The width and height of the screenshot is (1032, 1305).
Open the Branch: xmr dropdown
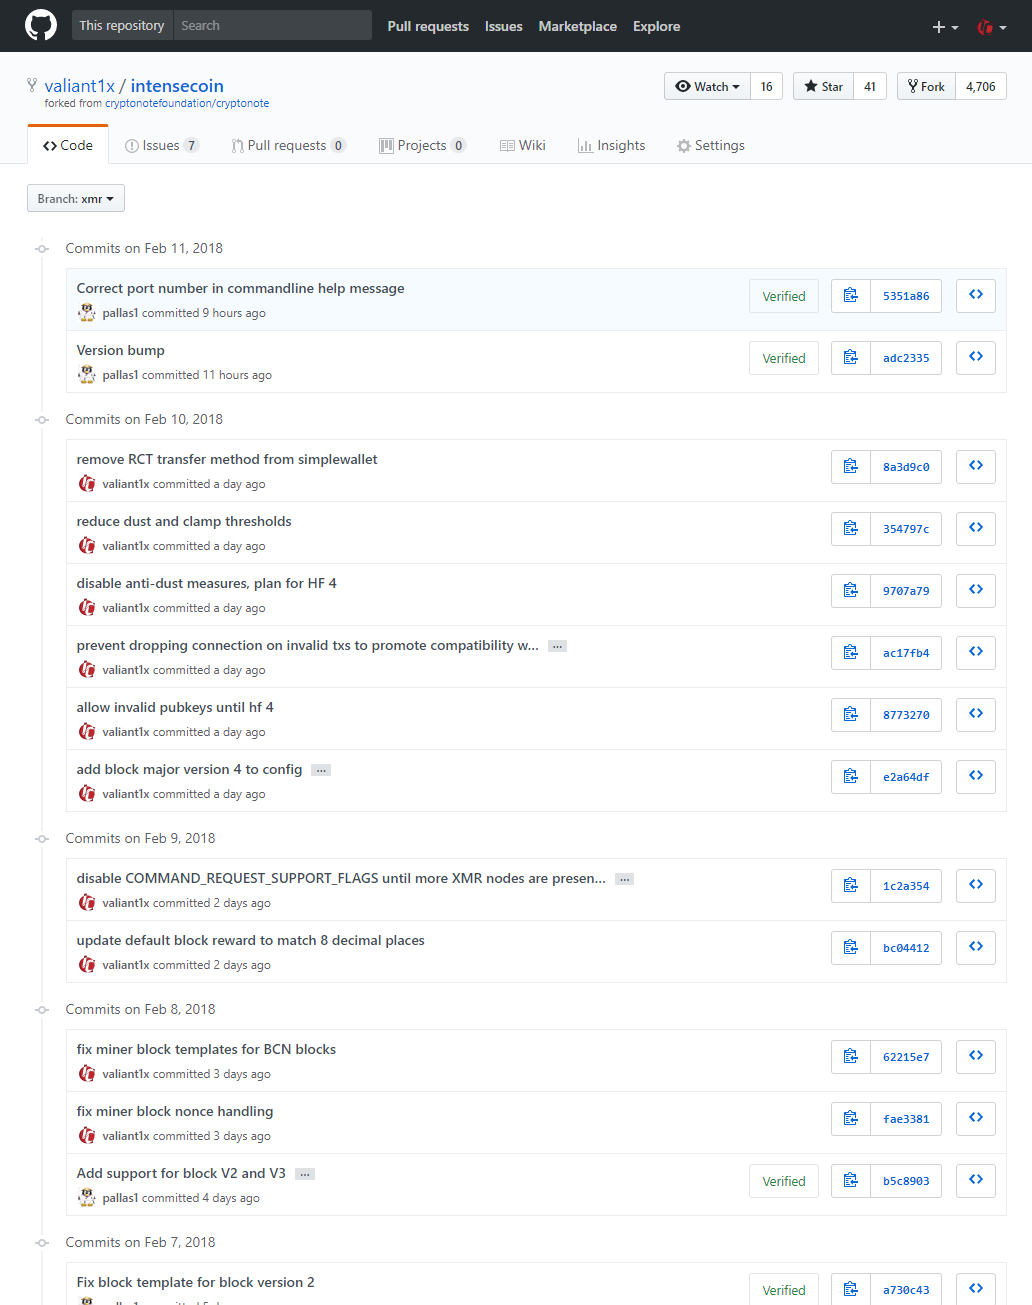(76, 198)
